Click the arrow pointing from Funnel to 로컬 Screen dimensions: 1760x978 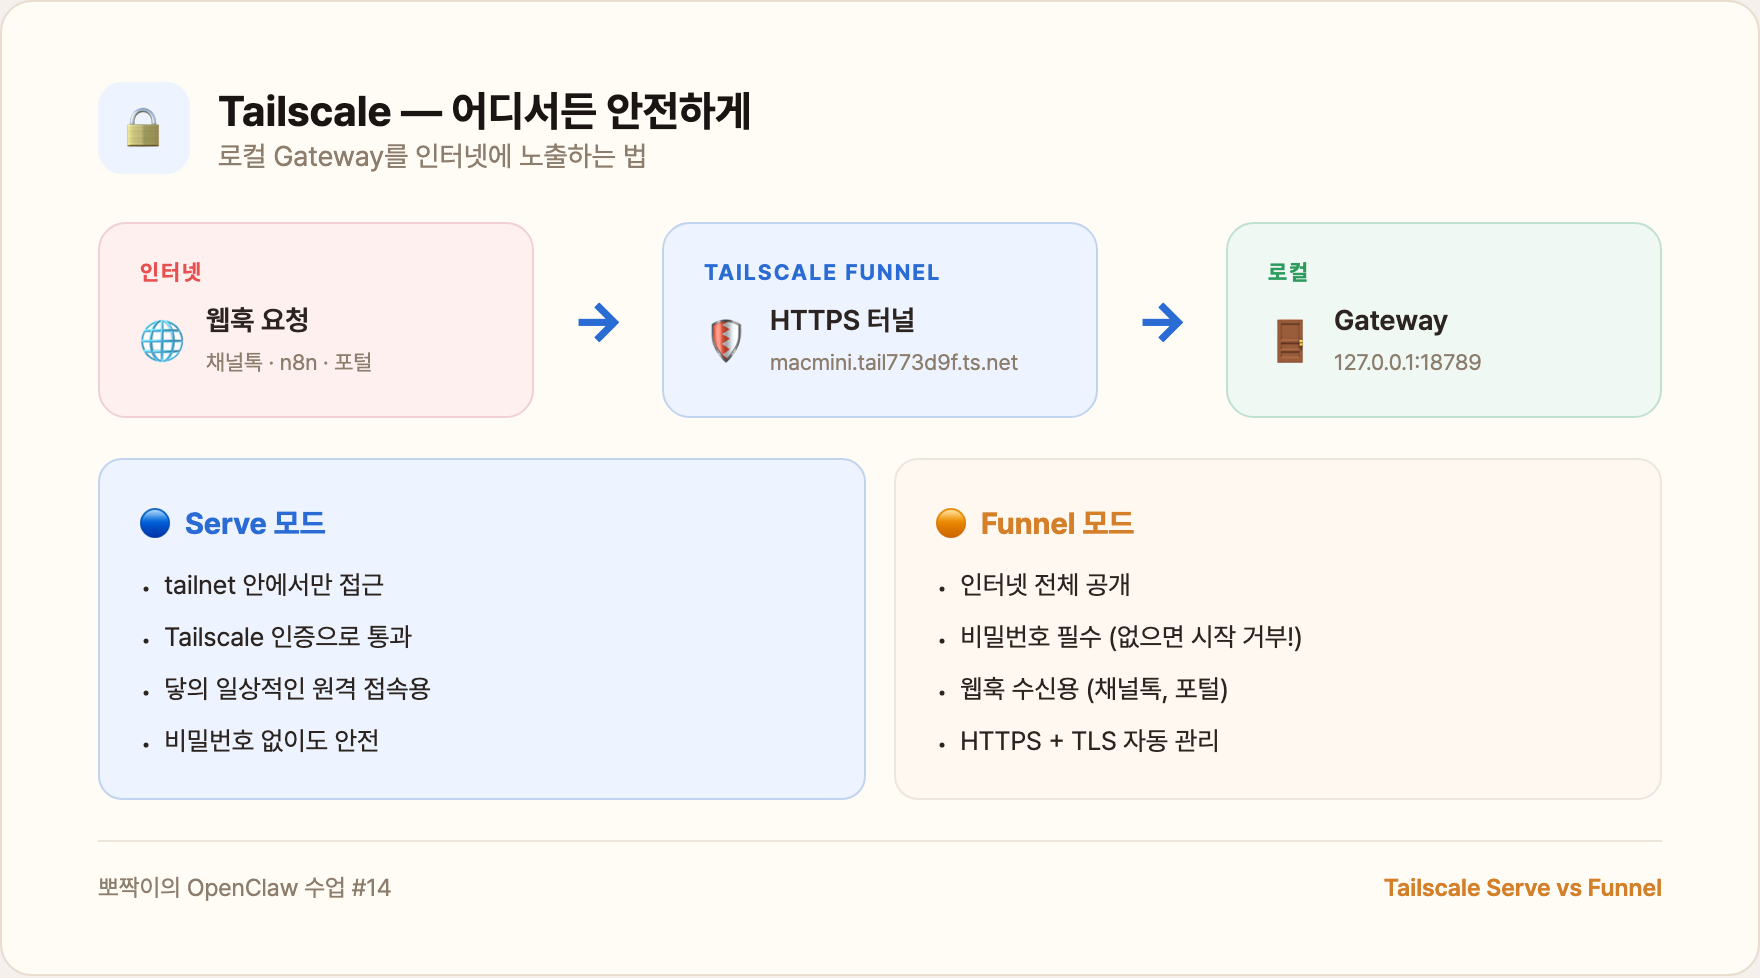point(1163,322)
